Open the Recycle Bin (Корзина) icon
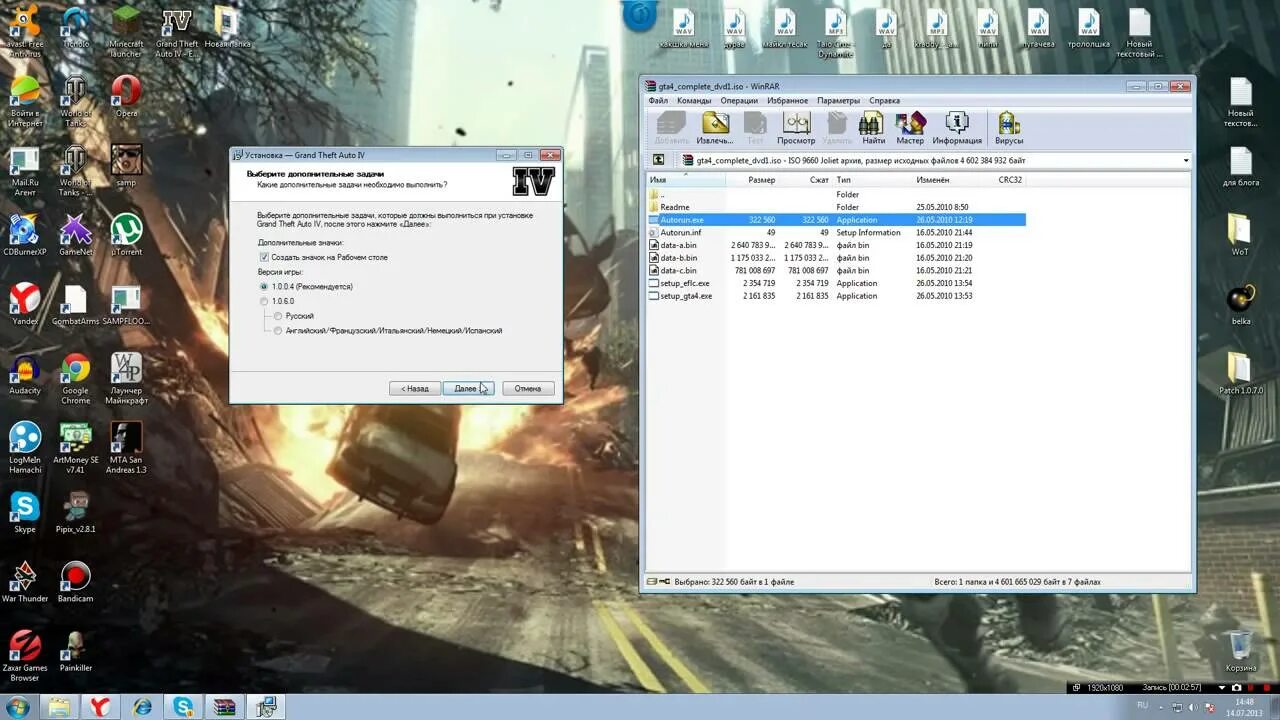1280x720 pixels. point(1241,650)
